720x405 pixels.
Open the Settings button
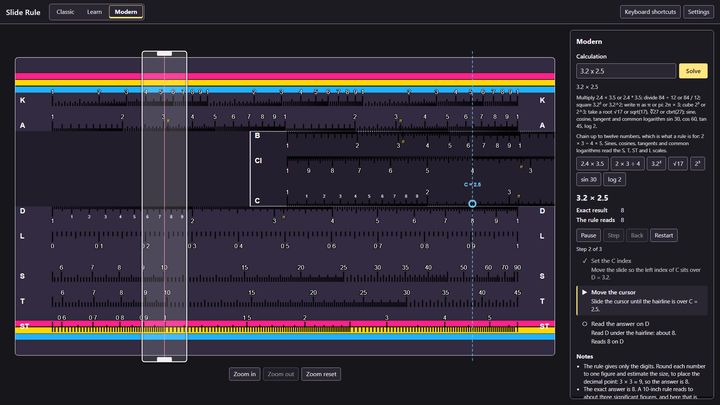tap(698, 12)
